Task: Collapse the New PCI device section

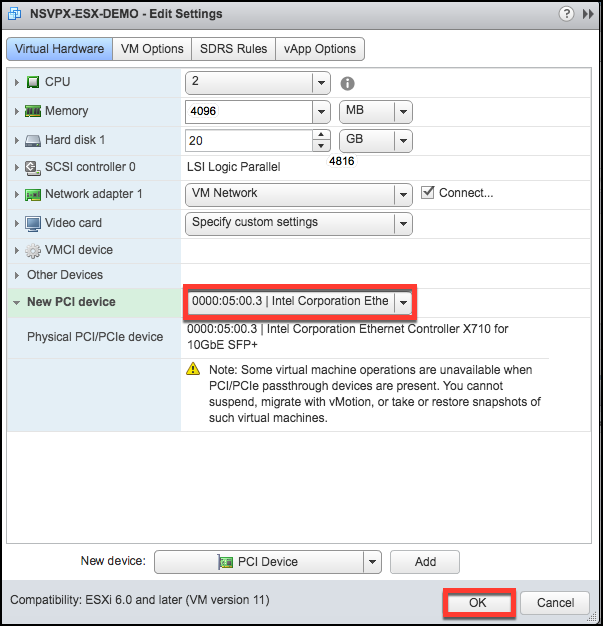Action: tap(16, 303)
